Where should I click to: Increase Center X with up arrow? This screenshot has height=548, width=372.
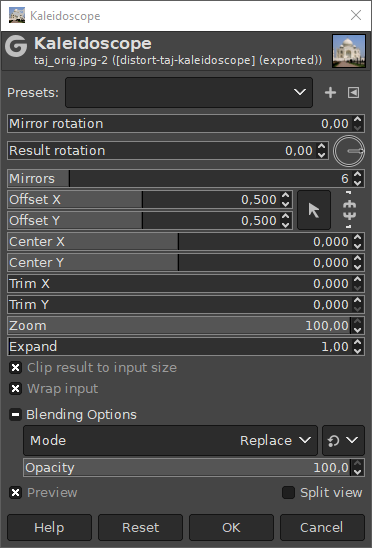(357, 237)
